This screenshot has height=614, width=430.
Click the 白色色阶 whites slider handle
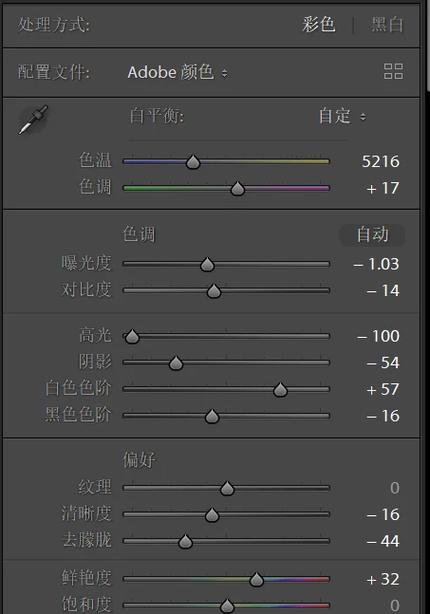click(280, 390)
